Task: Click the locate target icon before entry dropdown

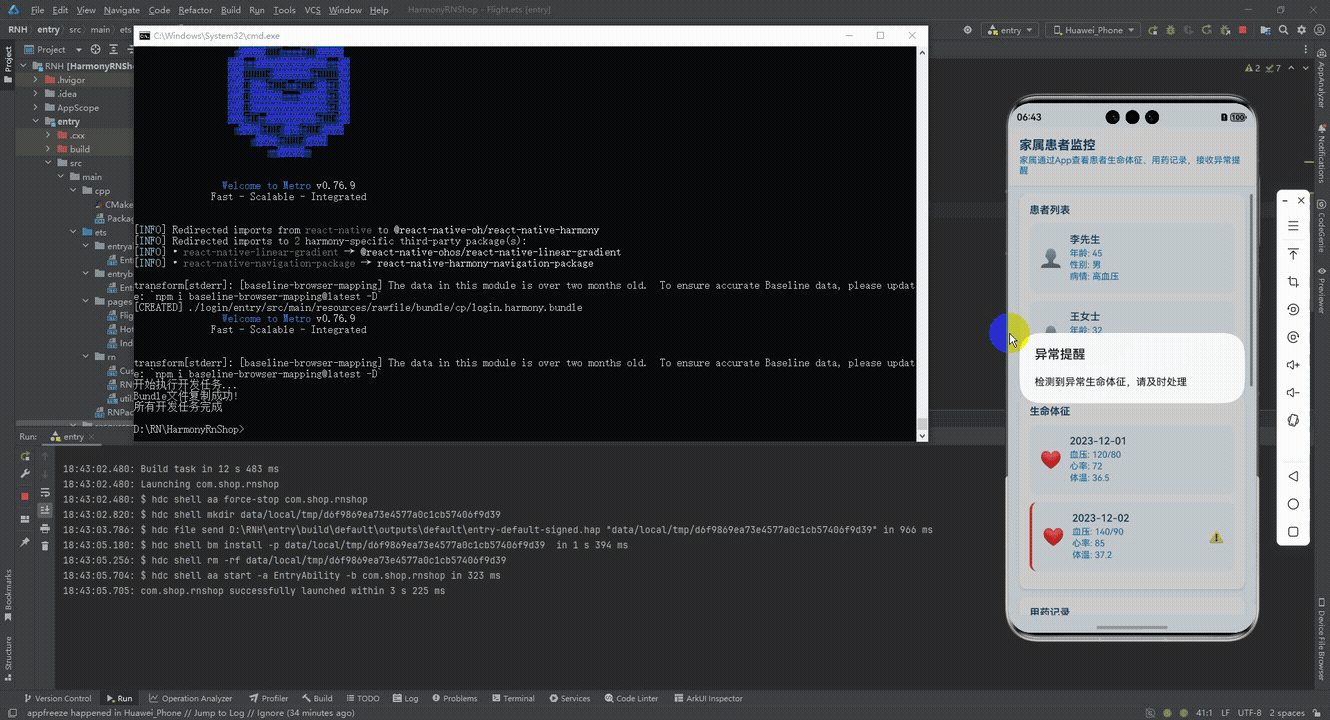Action: click(x=967, y=30)
